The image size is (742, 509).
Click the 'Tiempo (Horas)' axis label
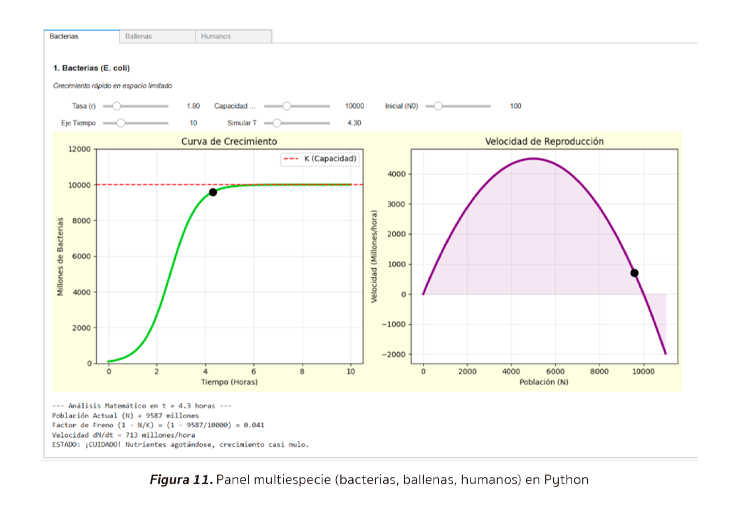[230, 382]
